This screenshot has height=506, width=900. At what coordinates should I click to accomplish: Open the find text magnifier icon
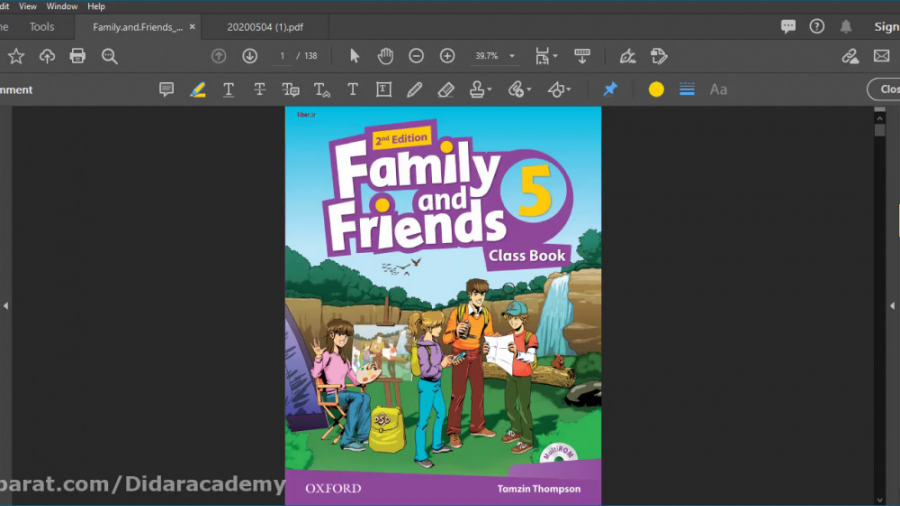(x=109, y=56)
